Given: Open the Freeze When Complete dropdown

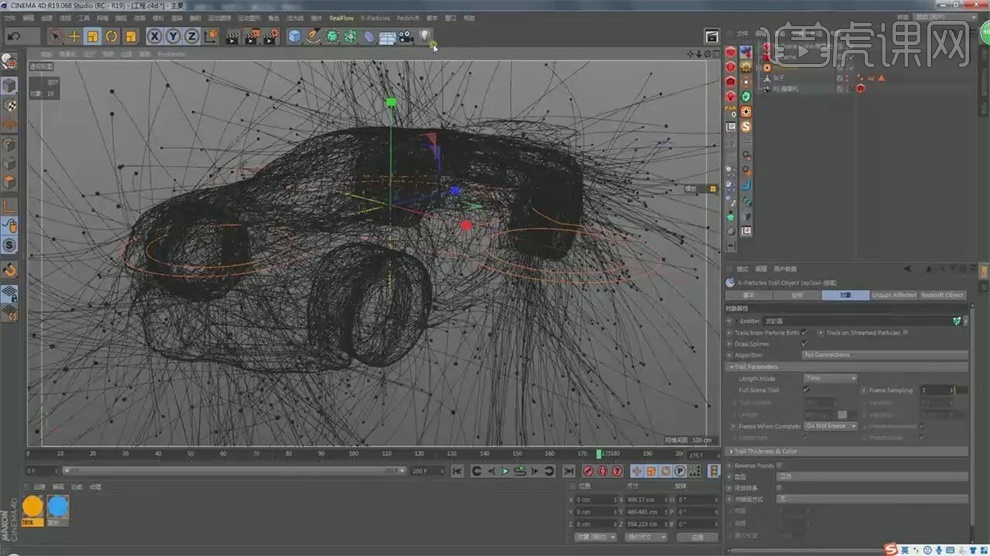Looking at the screenshot, I should coord(830,426).
